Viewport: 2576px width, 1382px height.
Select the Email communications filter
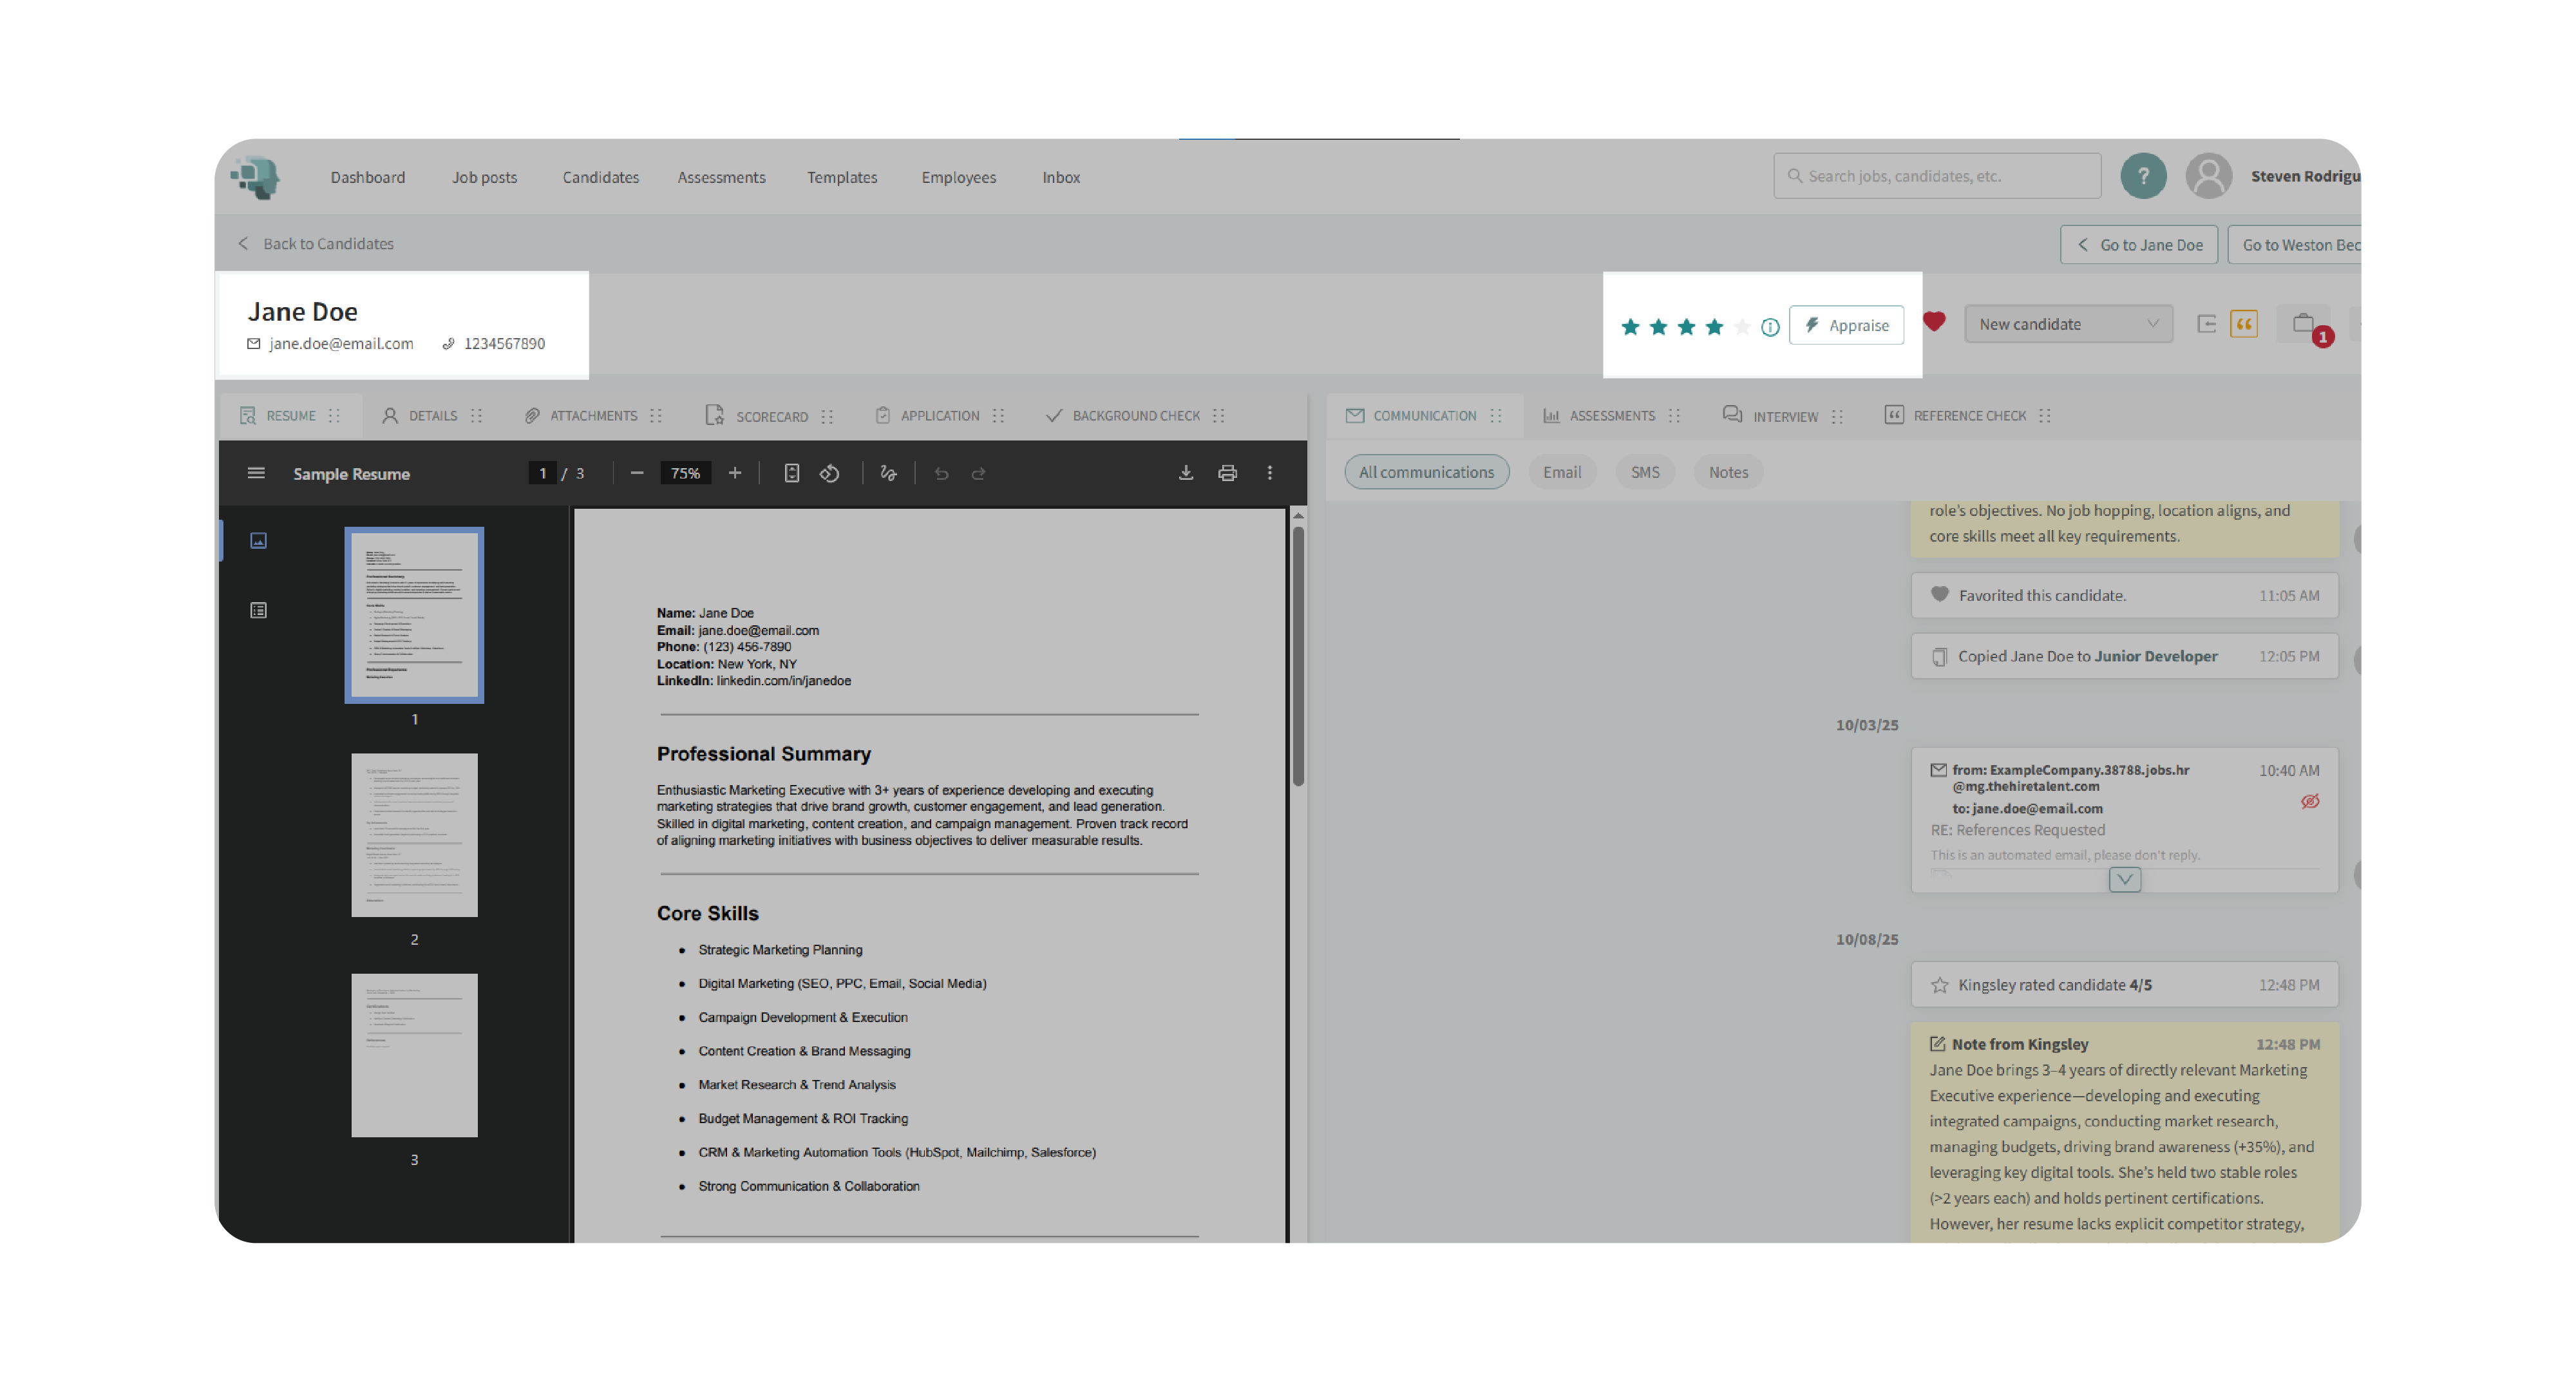click(1561, 472)
